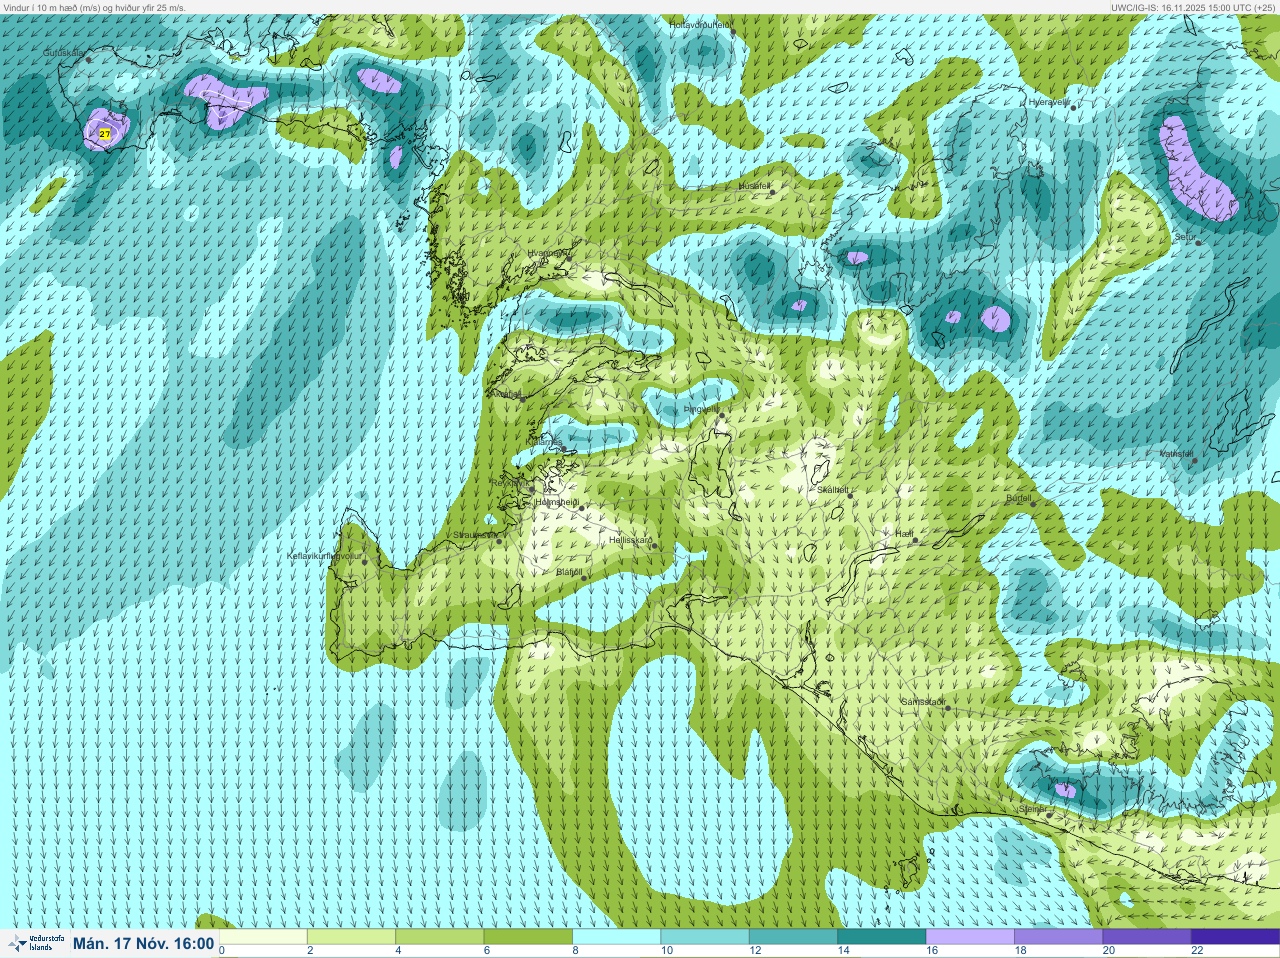Select the 2–4 m/s legend color
The image size is (1280, 958).
point(352,937)
